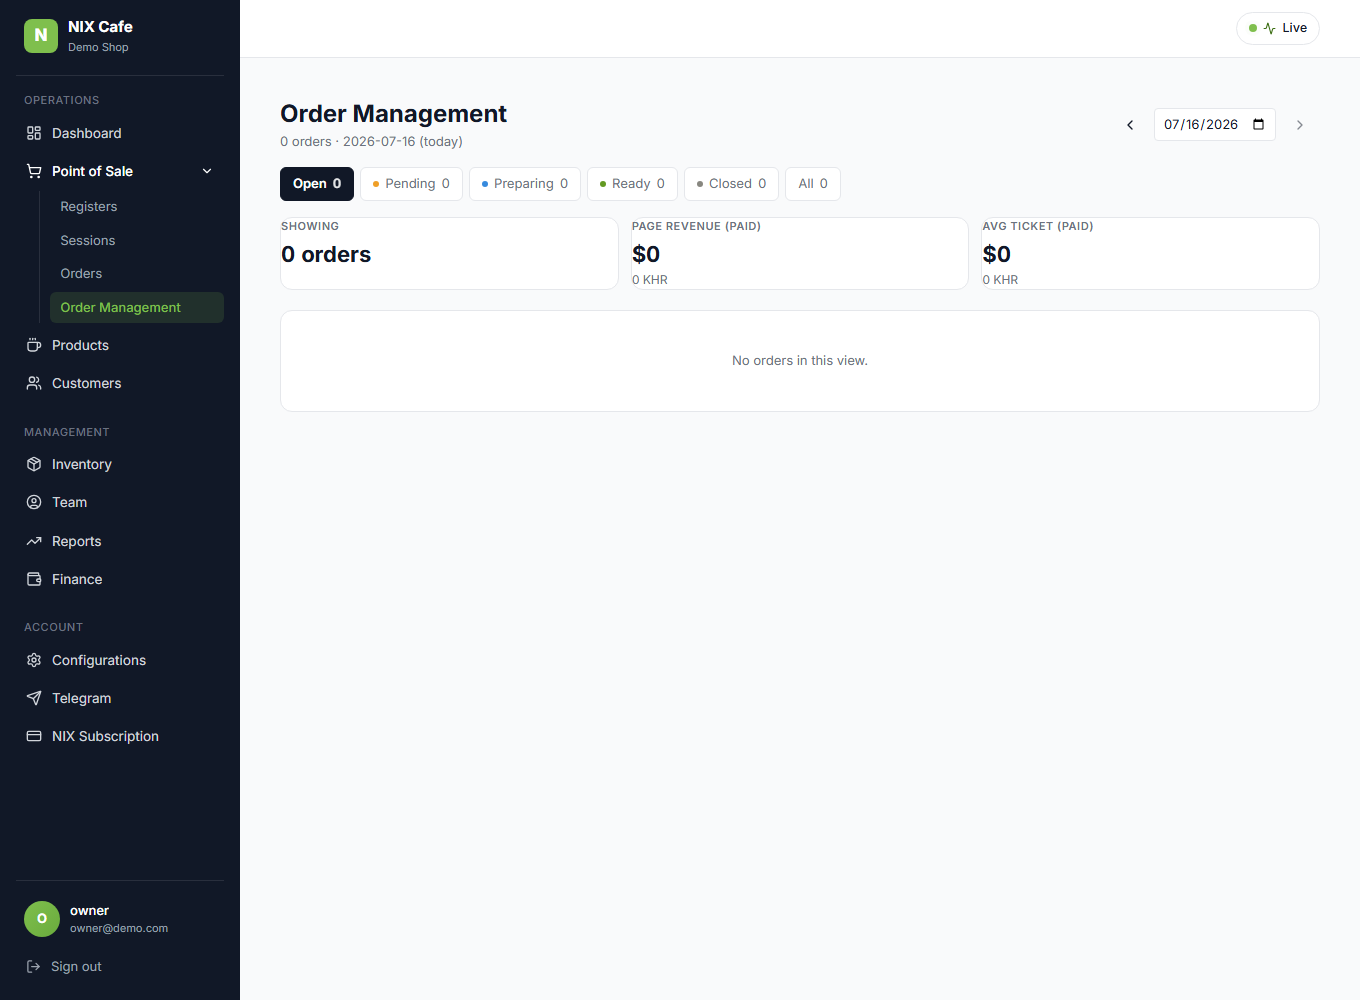Click the Point of Sale cart icon
The height and width of the screenshot is (1000, 1360).
pyautogui.click(x=34, y=171)
